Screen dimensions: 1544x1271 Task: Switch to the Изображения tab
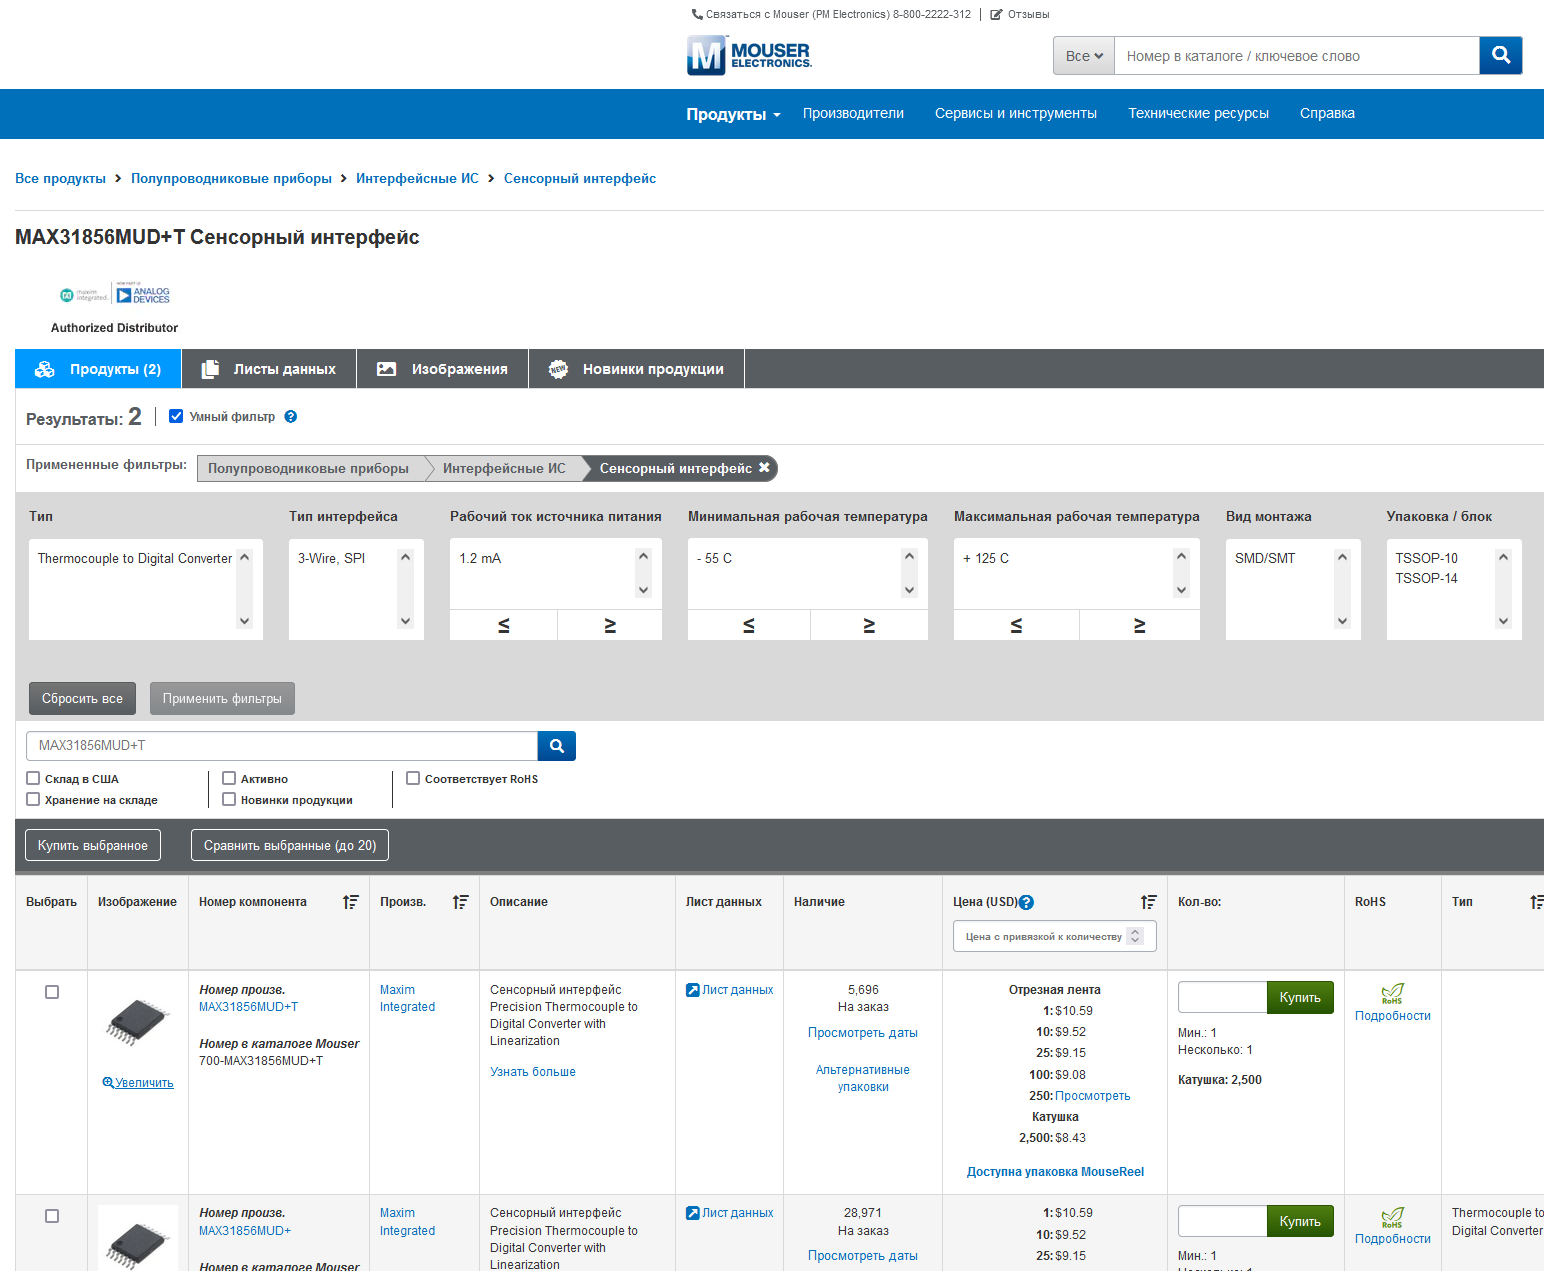(443, 369)
